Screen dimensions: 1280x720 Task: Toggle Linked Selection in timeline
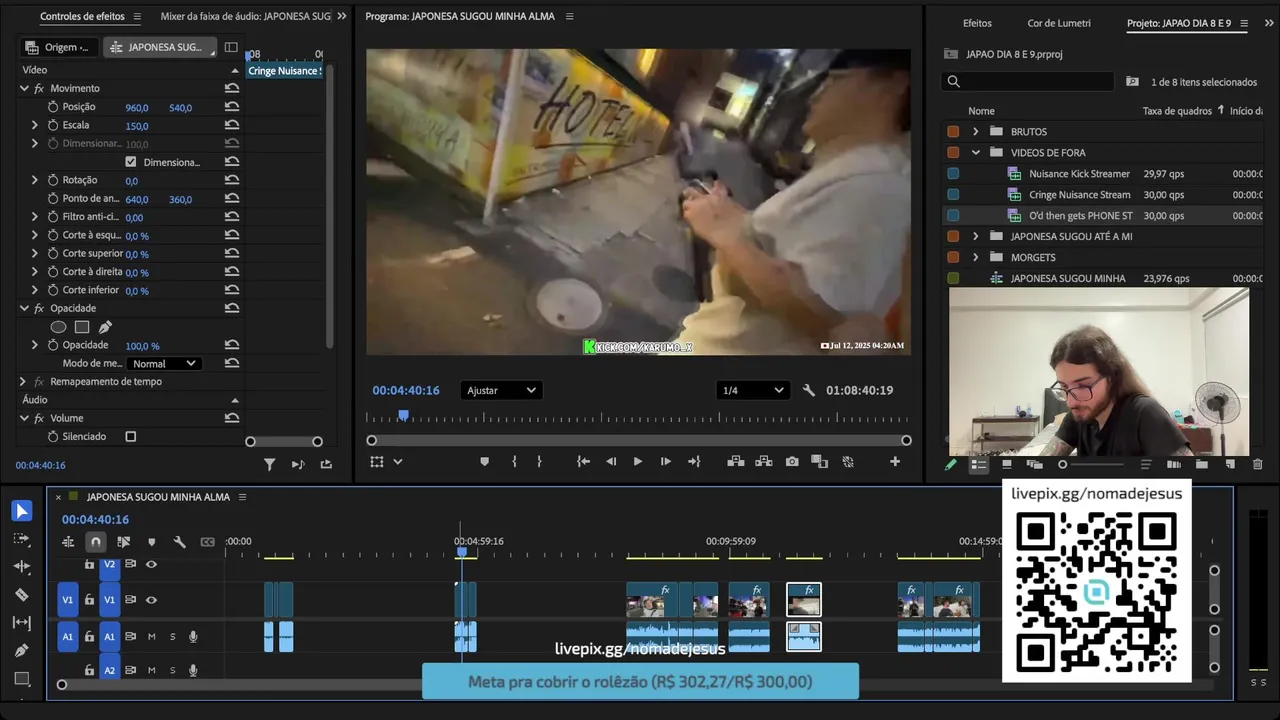[124, 542]
